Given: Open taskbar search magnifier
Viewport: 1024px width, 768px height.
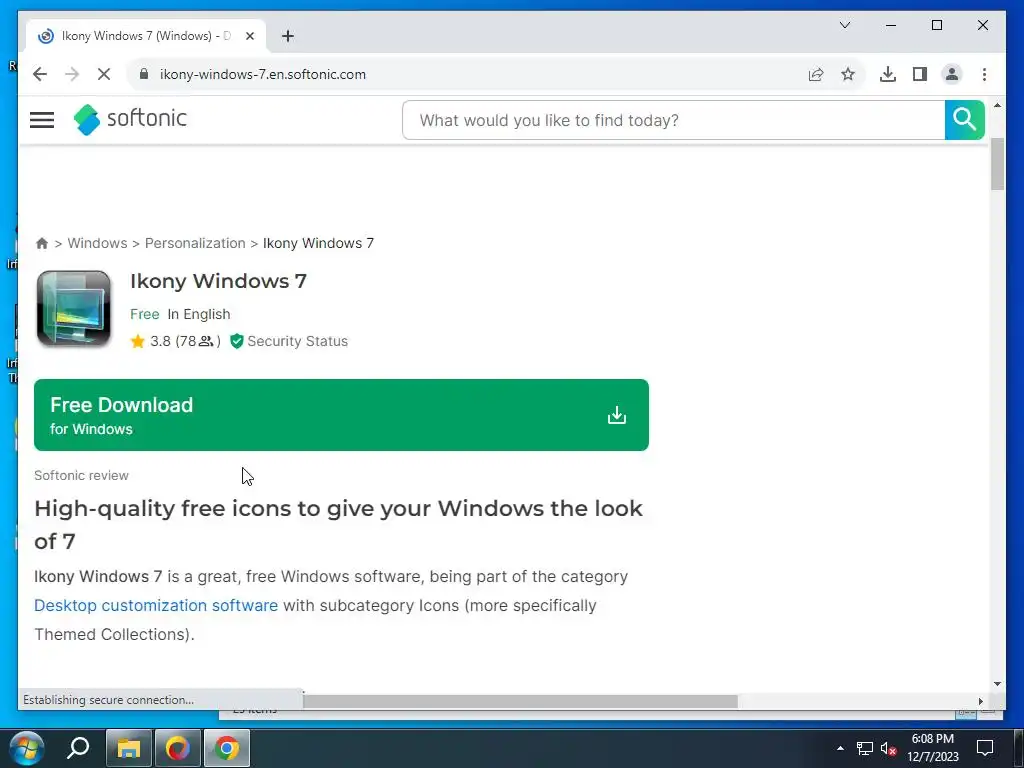Looking at the screenshot, I should point(78,748).
